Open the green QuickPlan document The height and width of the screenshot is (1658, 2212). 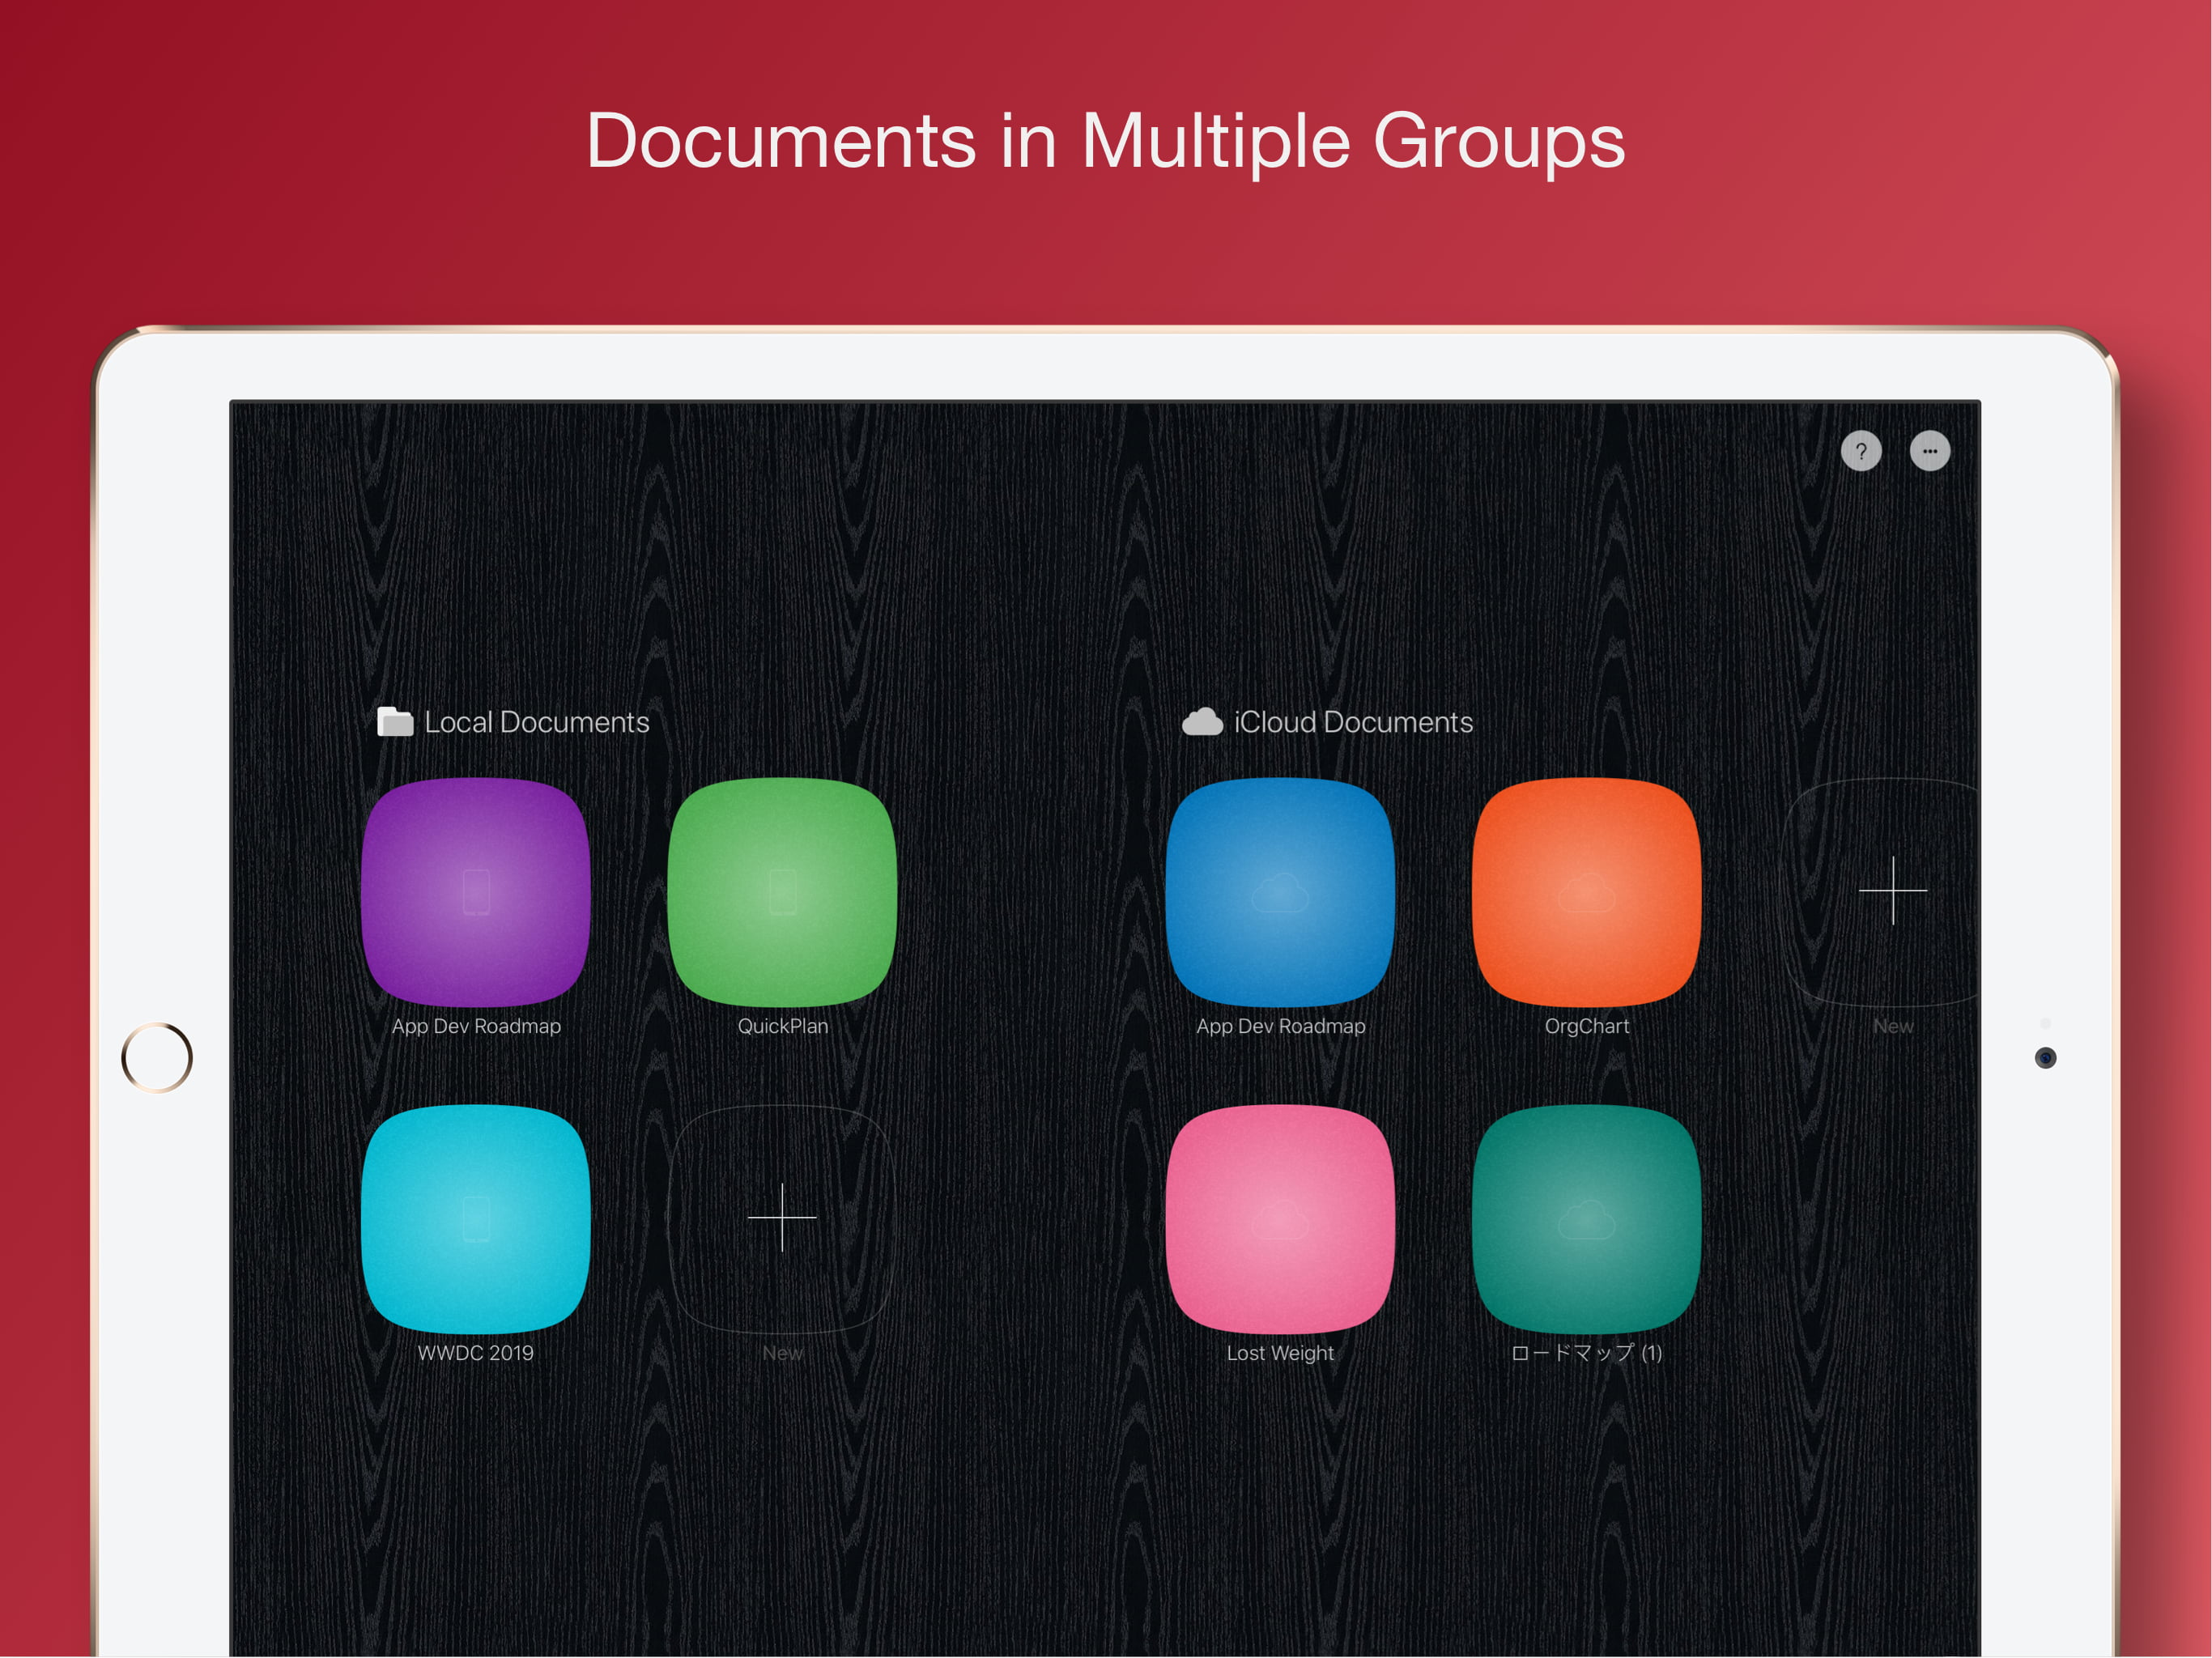coord(782,892)
